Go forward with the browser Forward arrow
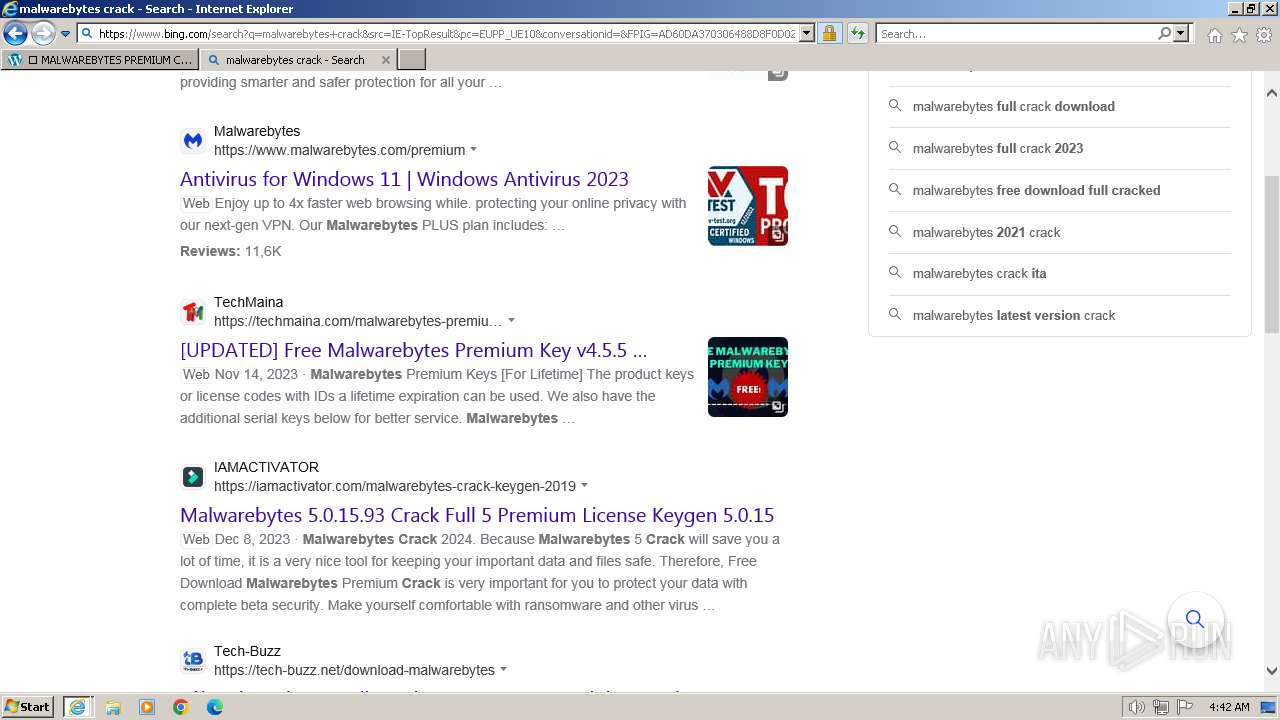Image resolution: width=1280 pixels, height=720 pixels. tap(43, 34)
